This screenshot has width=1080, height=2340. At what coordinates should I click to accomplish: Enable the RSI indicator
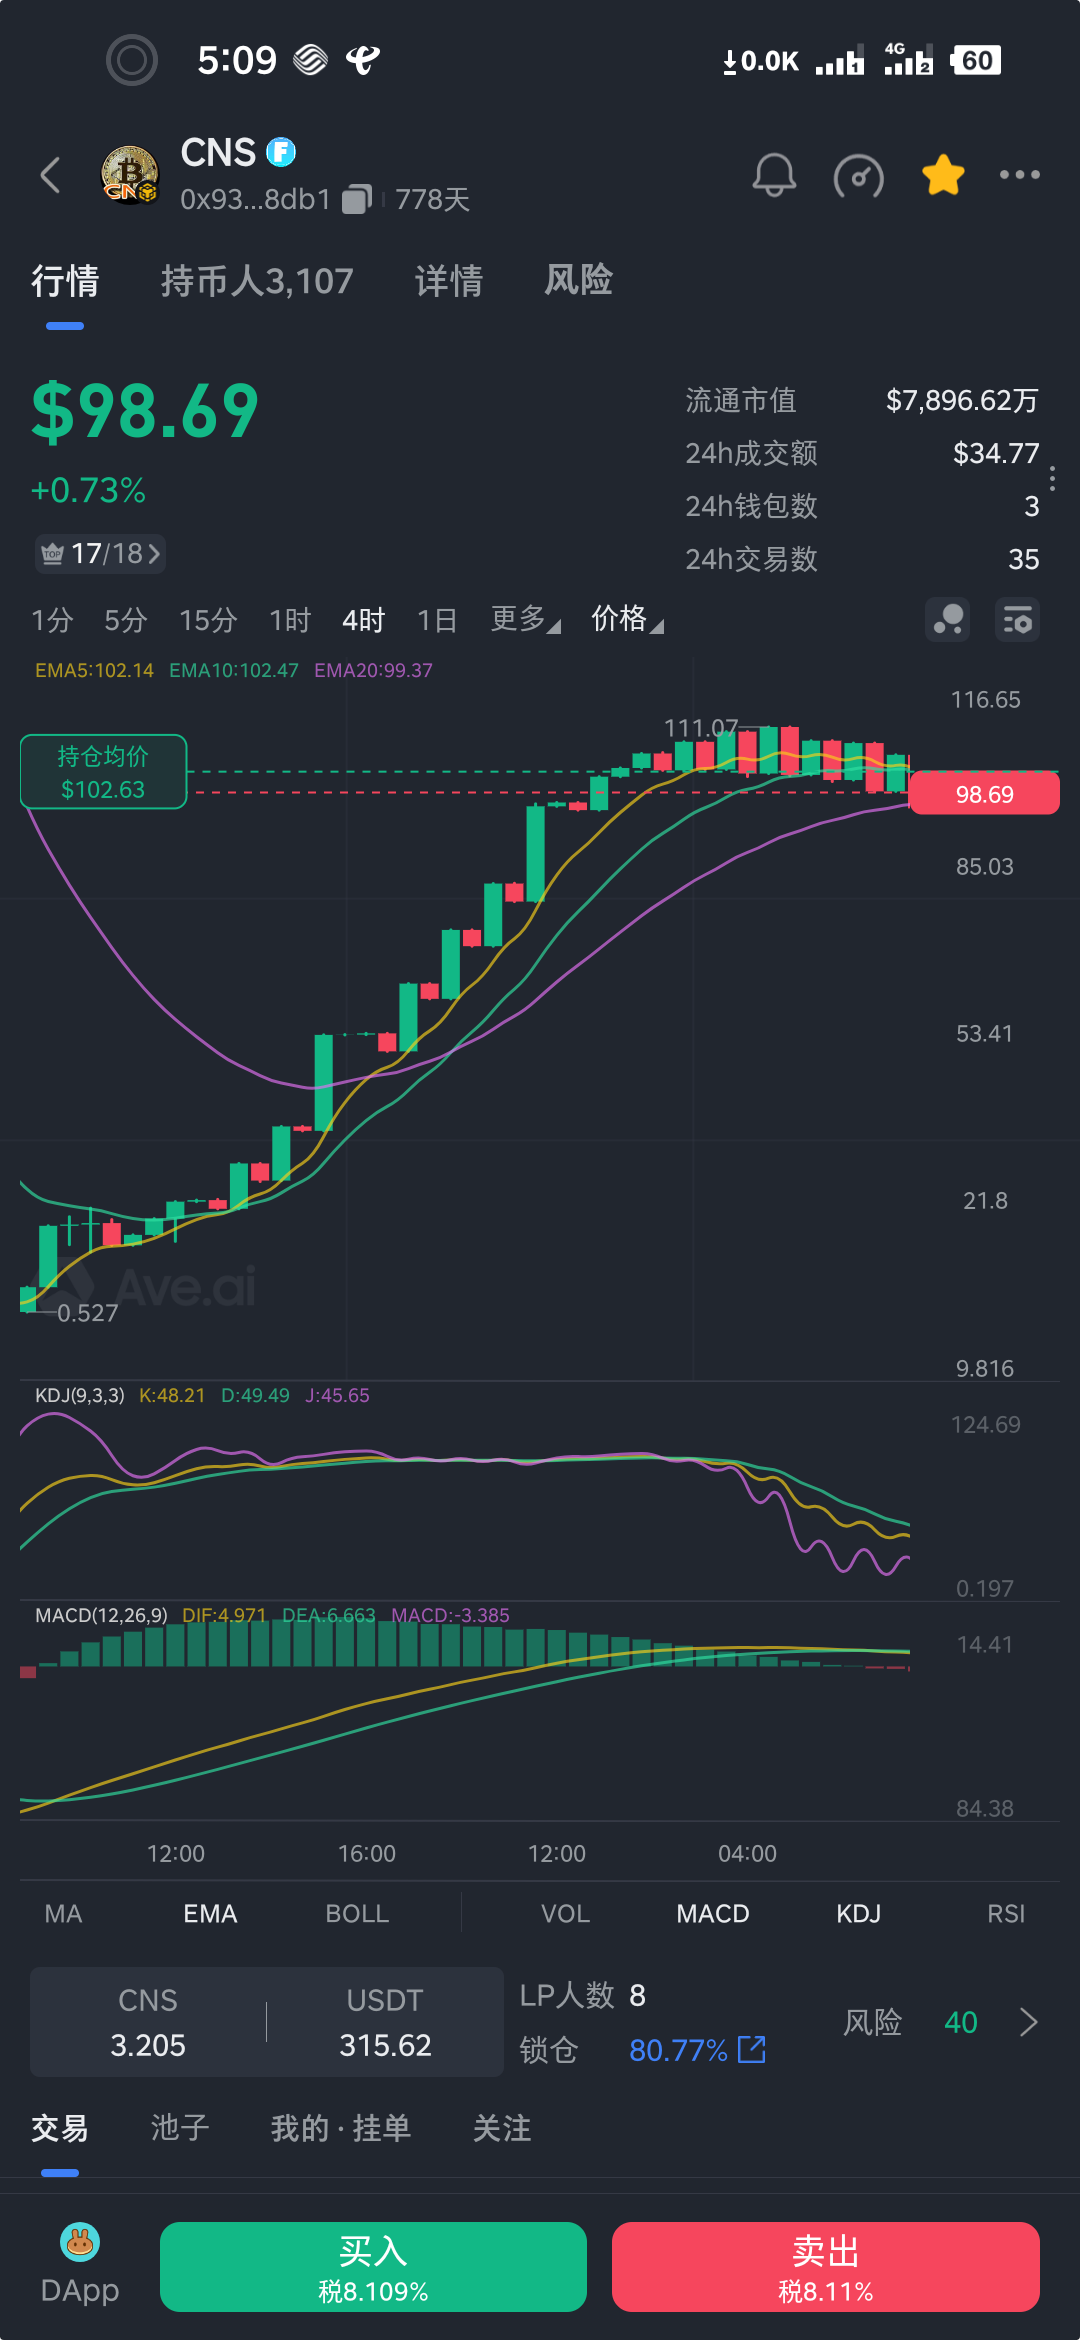1005,1913
